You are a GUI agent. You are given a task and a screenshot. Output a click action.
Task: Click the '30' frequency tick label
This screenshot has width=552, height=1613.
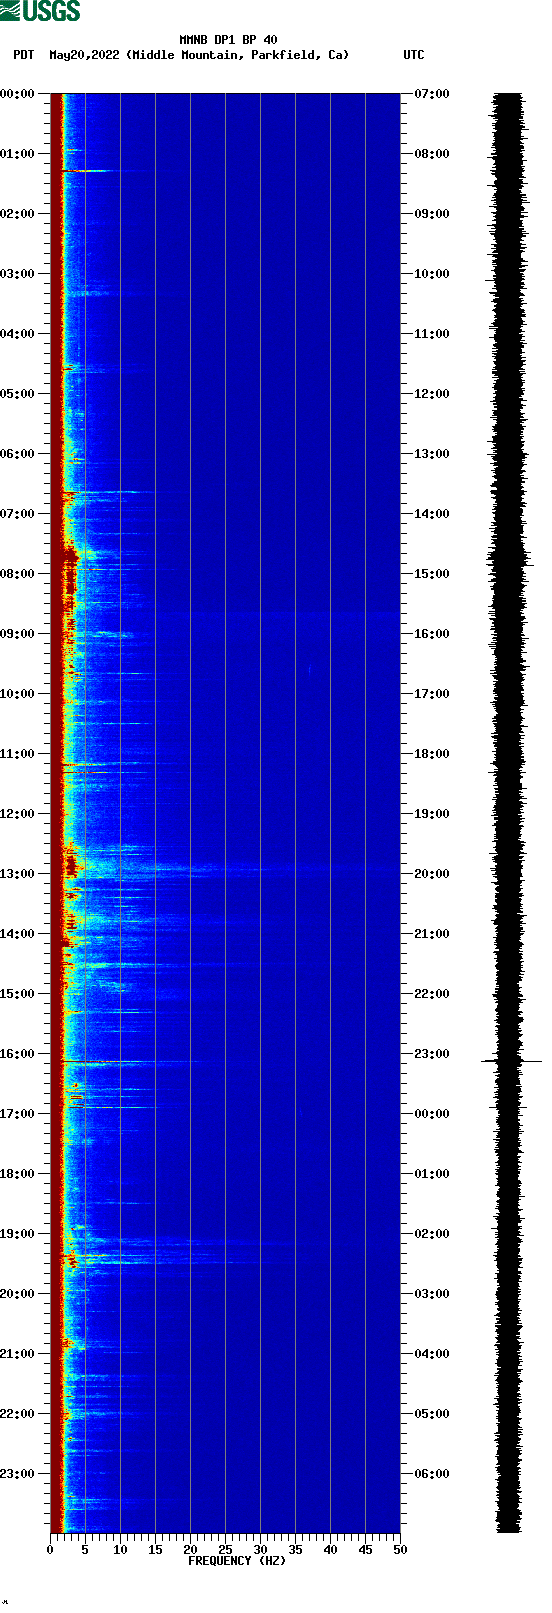260,1550
